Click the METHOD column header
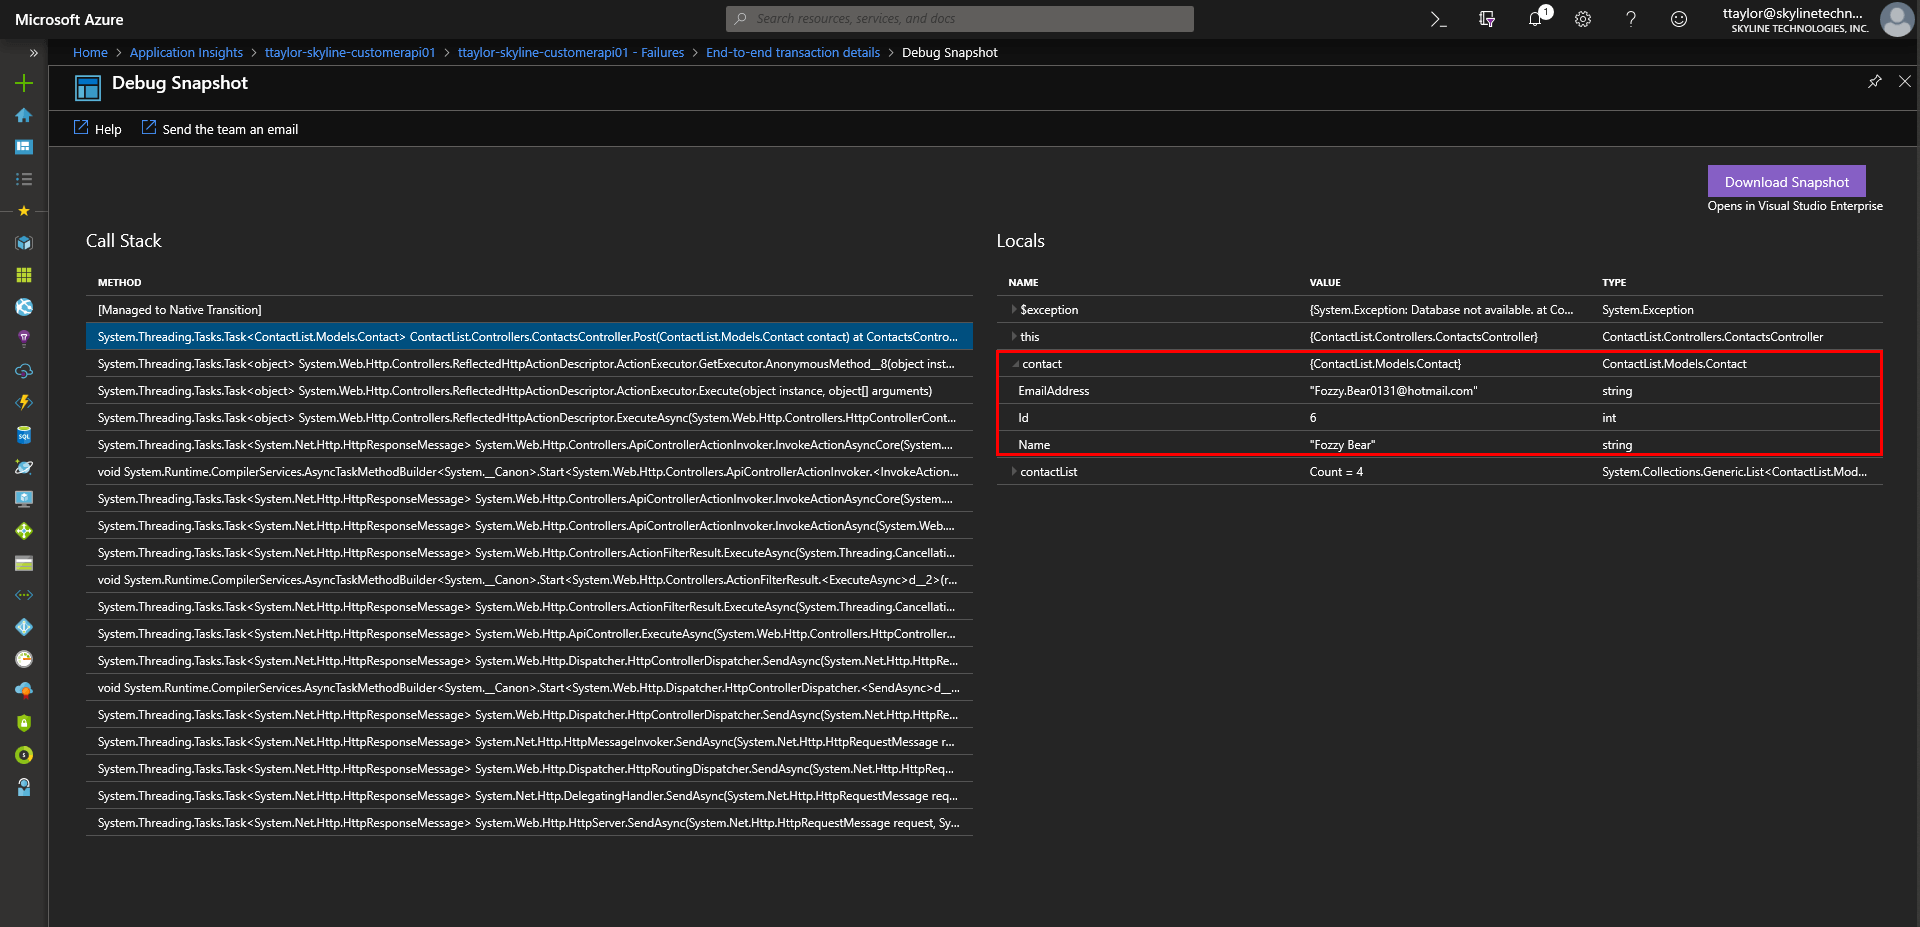 [120, 283]
